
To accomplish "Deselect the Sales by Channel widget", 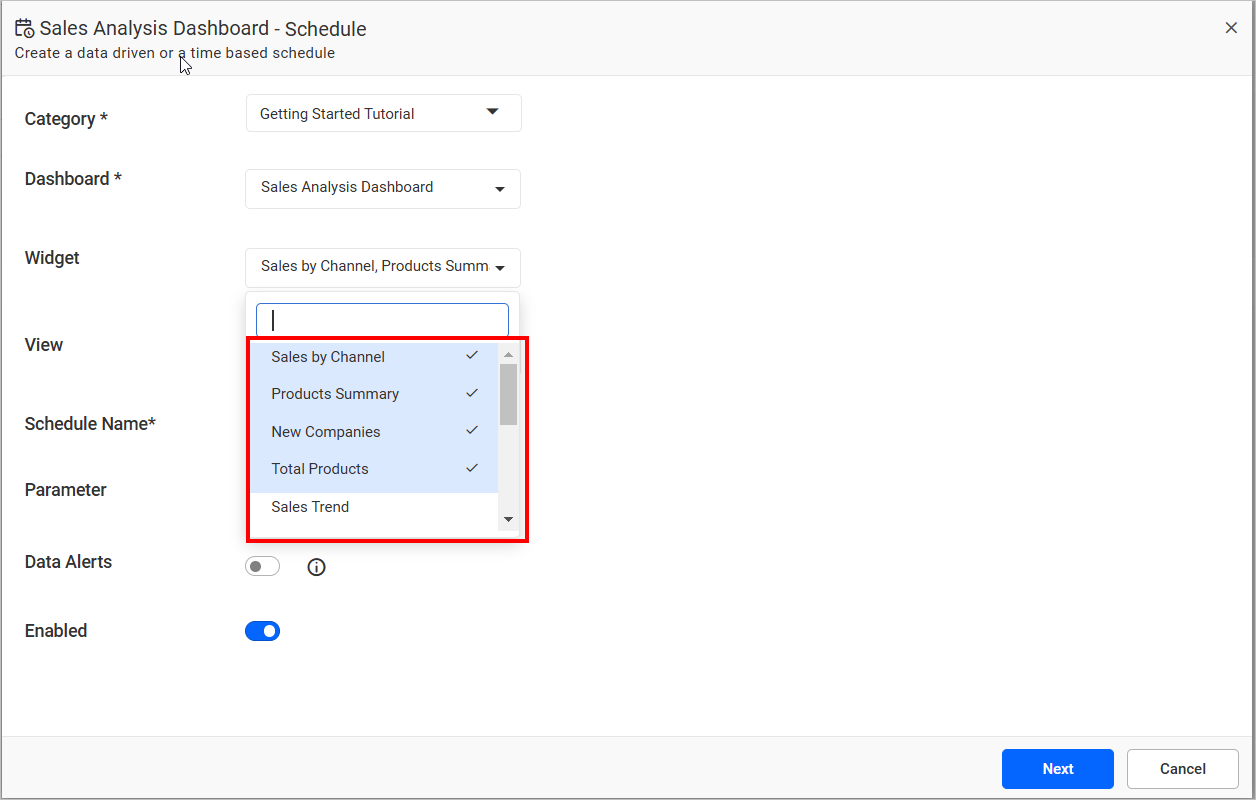I will point(328,357).
